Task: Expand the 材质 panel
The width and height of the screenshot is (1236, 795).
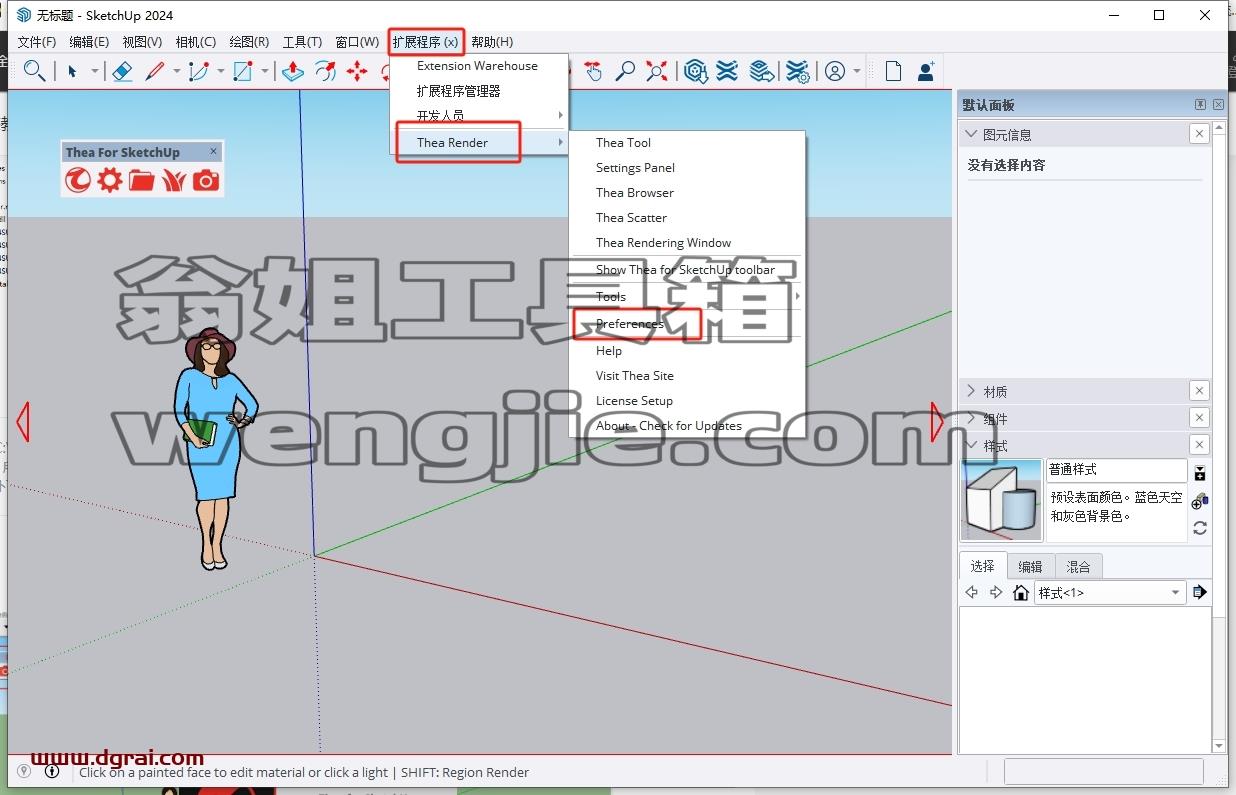Action: pyautogui.click(x=970, y=391)
